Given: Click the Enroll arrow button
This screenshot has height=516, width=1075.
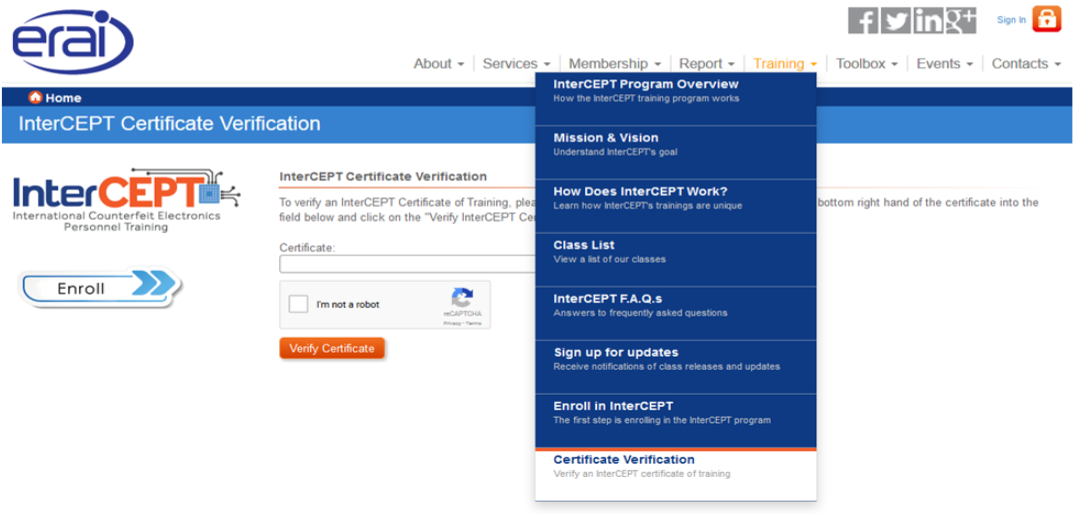Looking at the screenshot, I should pos(100,288).
